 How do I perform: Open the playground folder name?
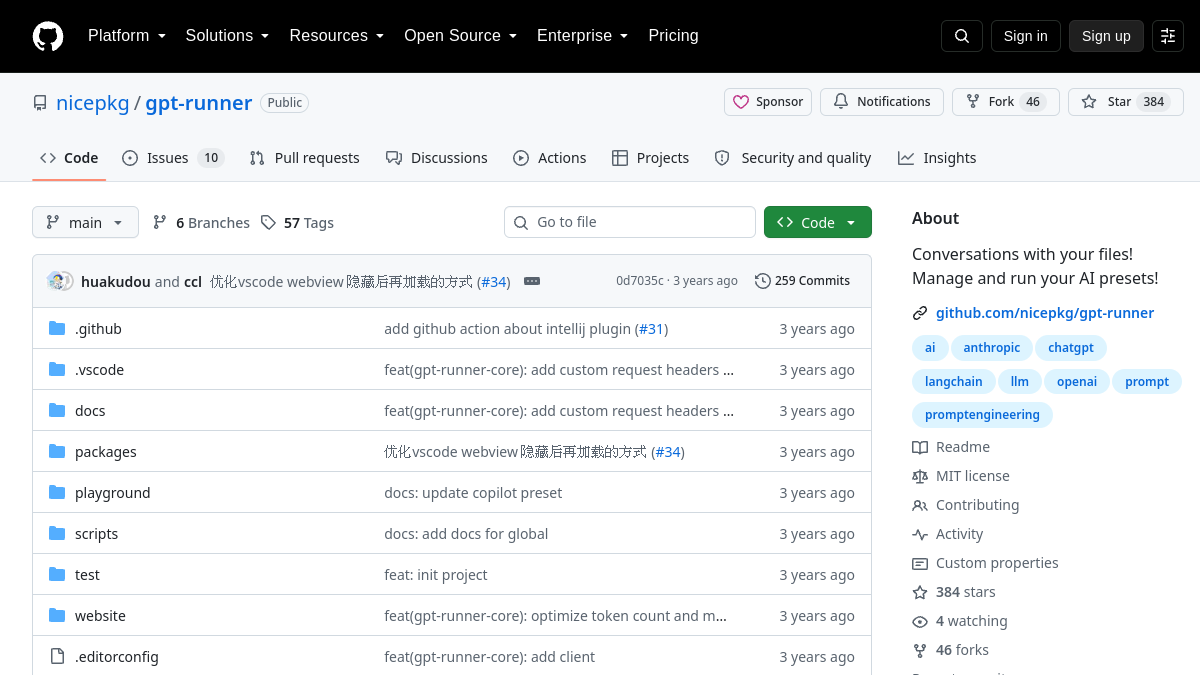pyautogui.click(x=113, y=493)
